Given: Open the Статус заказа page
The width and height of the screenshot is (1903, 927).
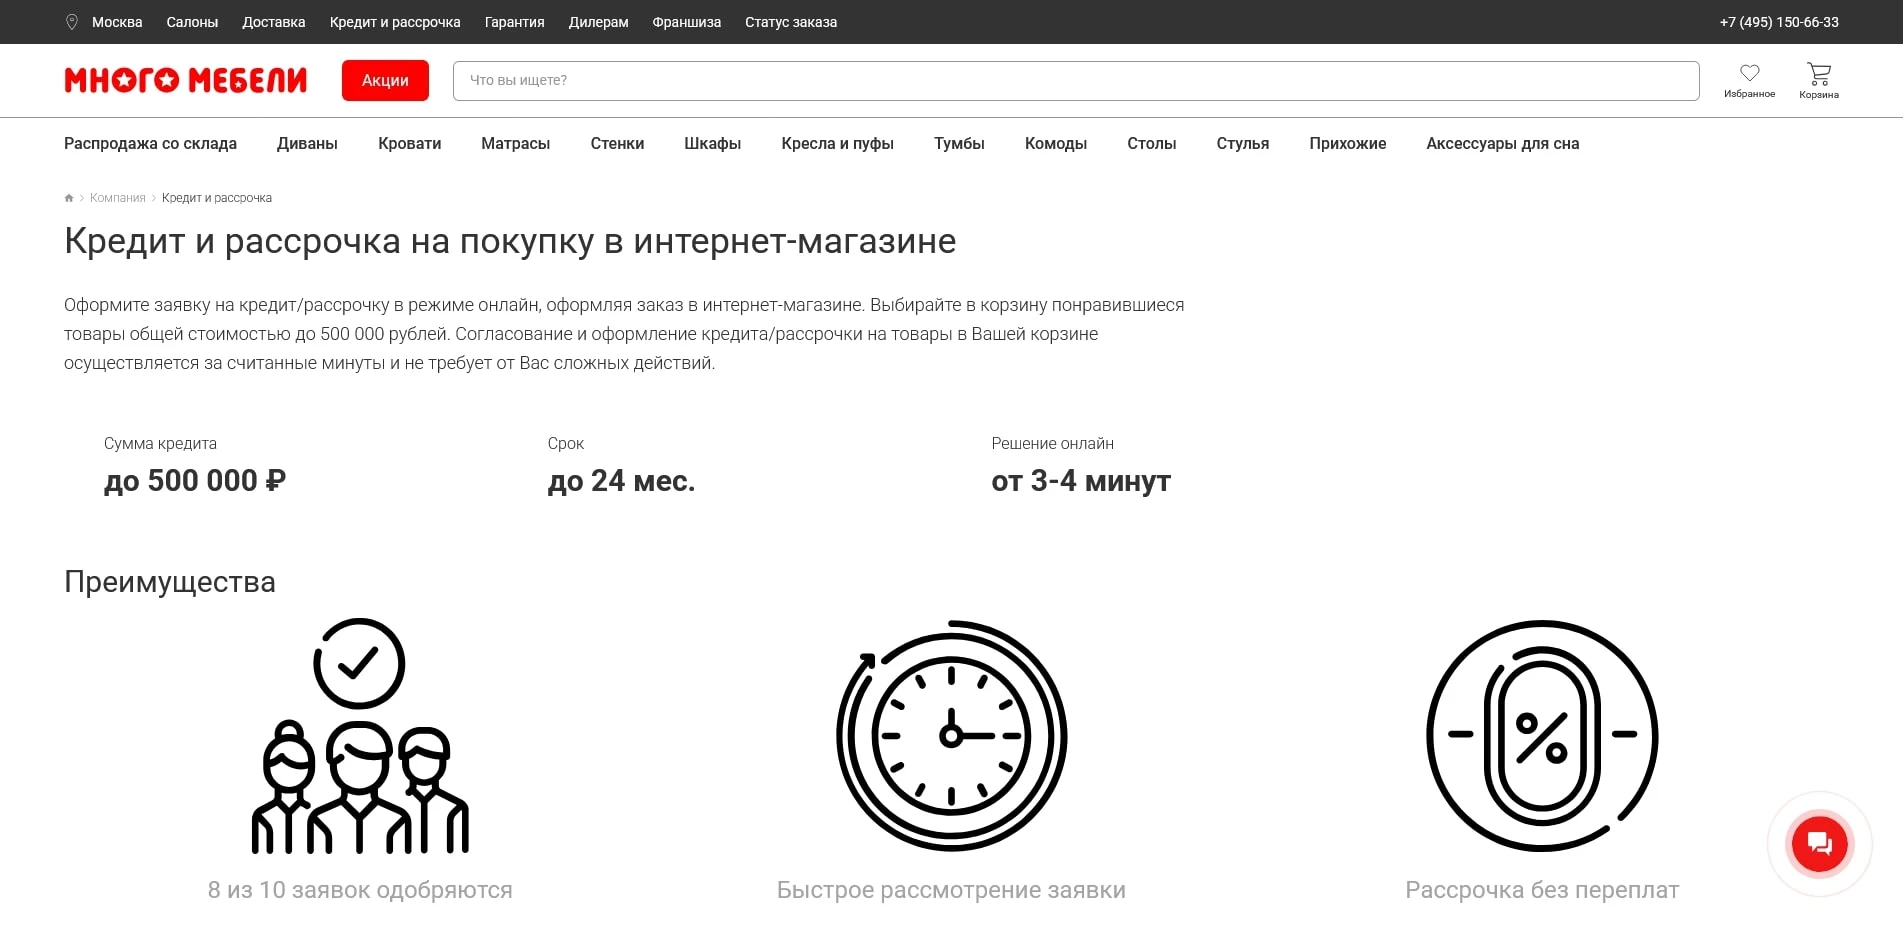Looking at the screenshot, I should [x=790, y=21].
